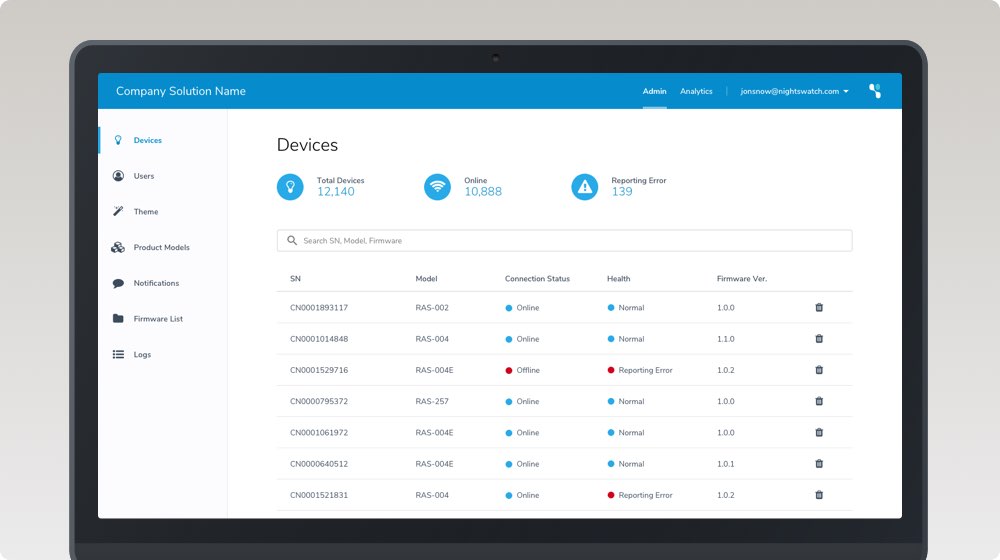This screenshot has width=1000, height=560.
Task: Select the Admin tab in header
Action: (x=654, y=91)
